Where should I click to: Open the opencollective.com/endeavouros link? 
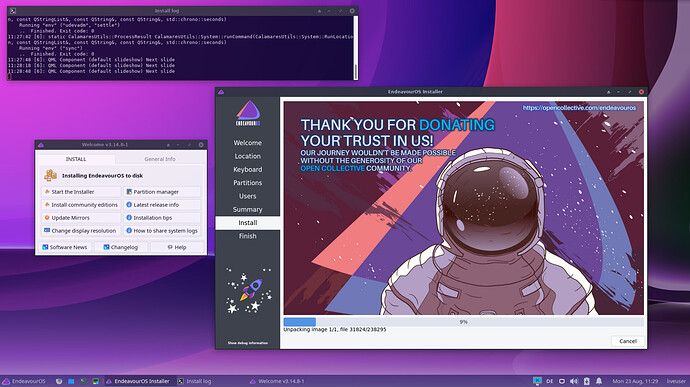click(579, 108)
